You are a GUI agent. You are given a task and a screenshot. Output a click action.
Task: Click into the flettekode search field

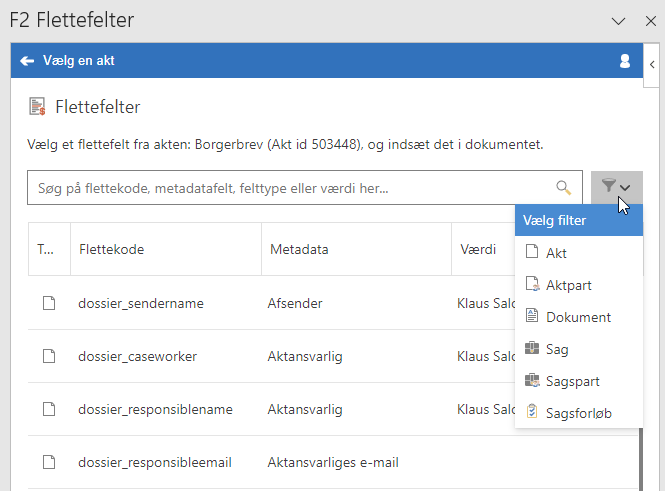pyautogui.click(x=290, y=187)
